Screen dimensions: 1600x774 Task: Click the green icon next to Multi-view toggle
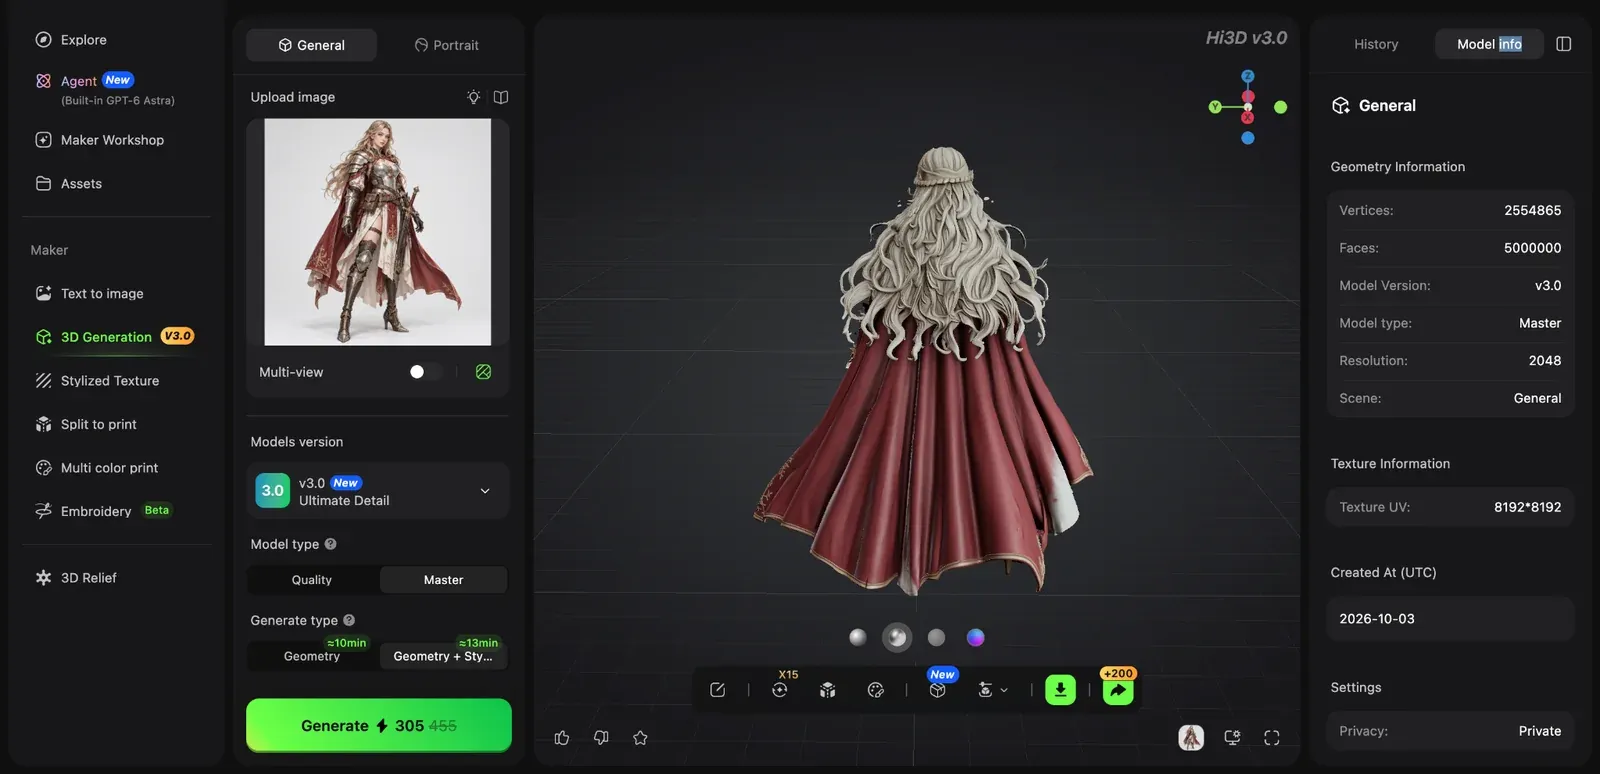pyautogui.click(x=484, y=372)
